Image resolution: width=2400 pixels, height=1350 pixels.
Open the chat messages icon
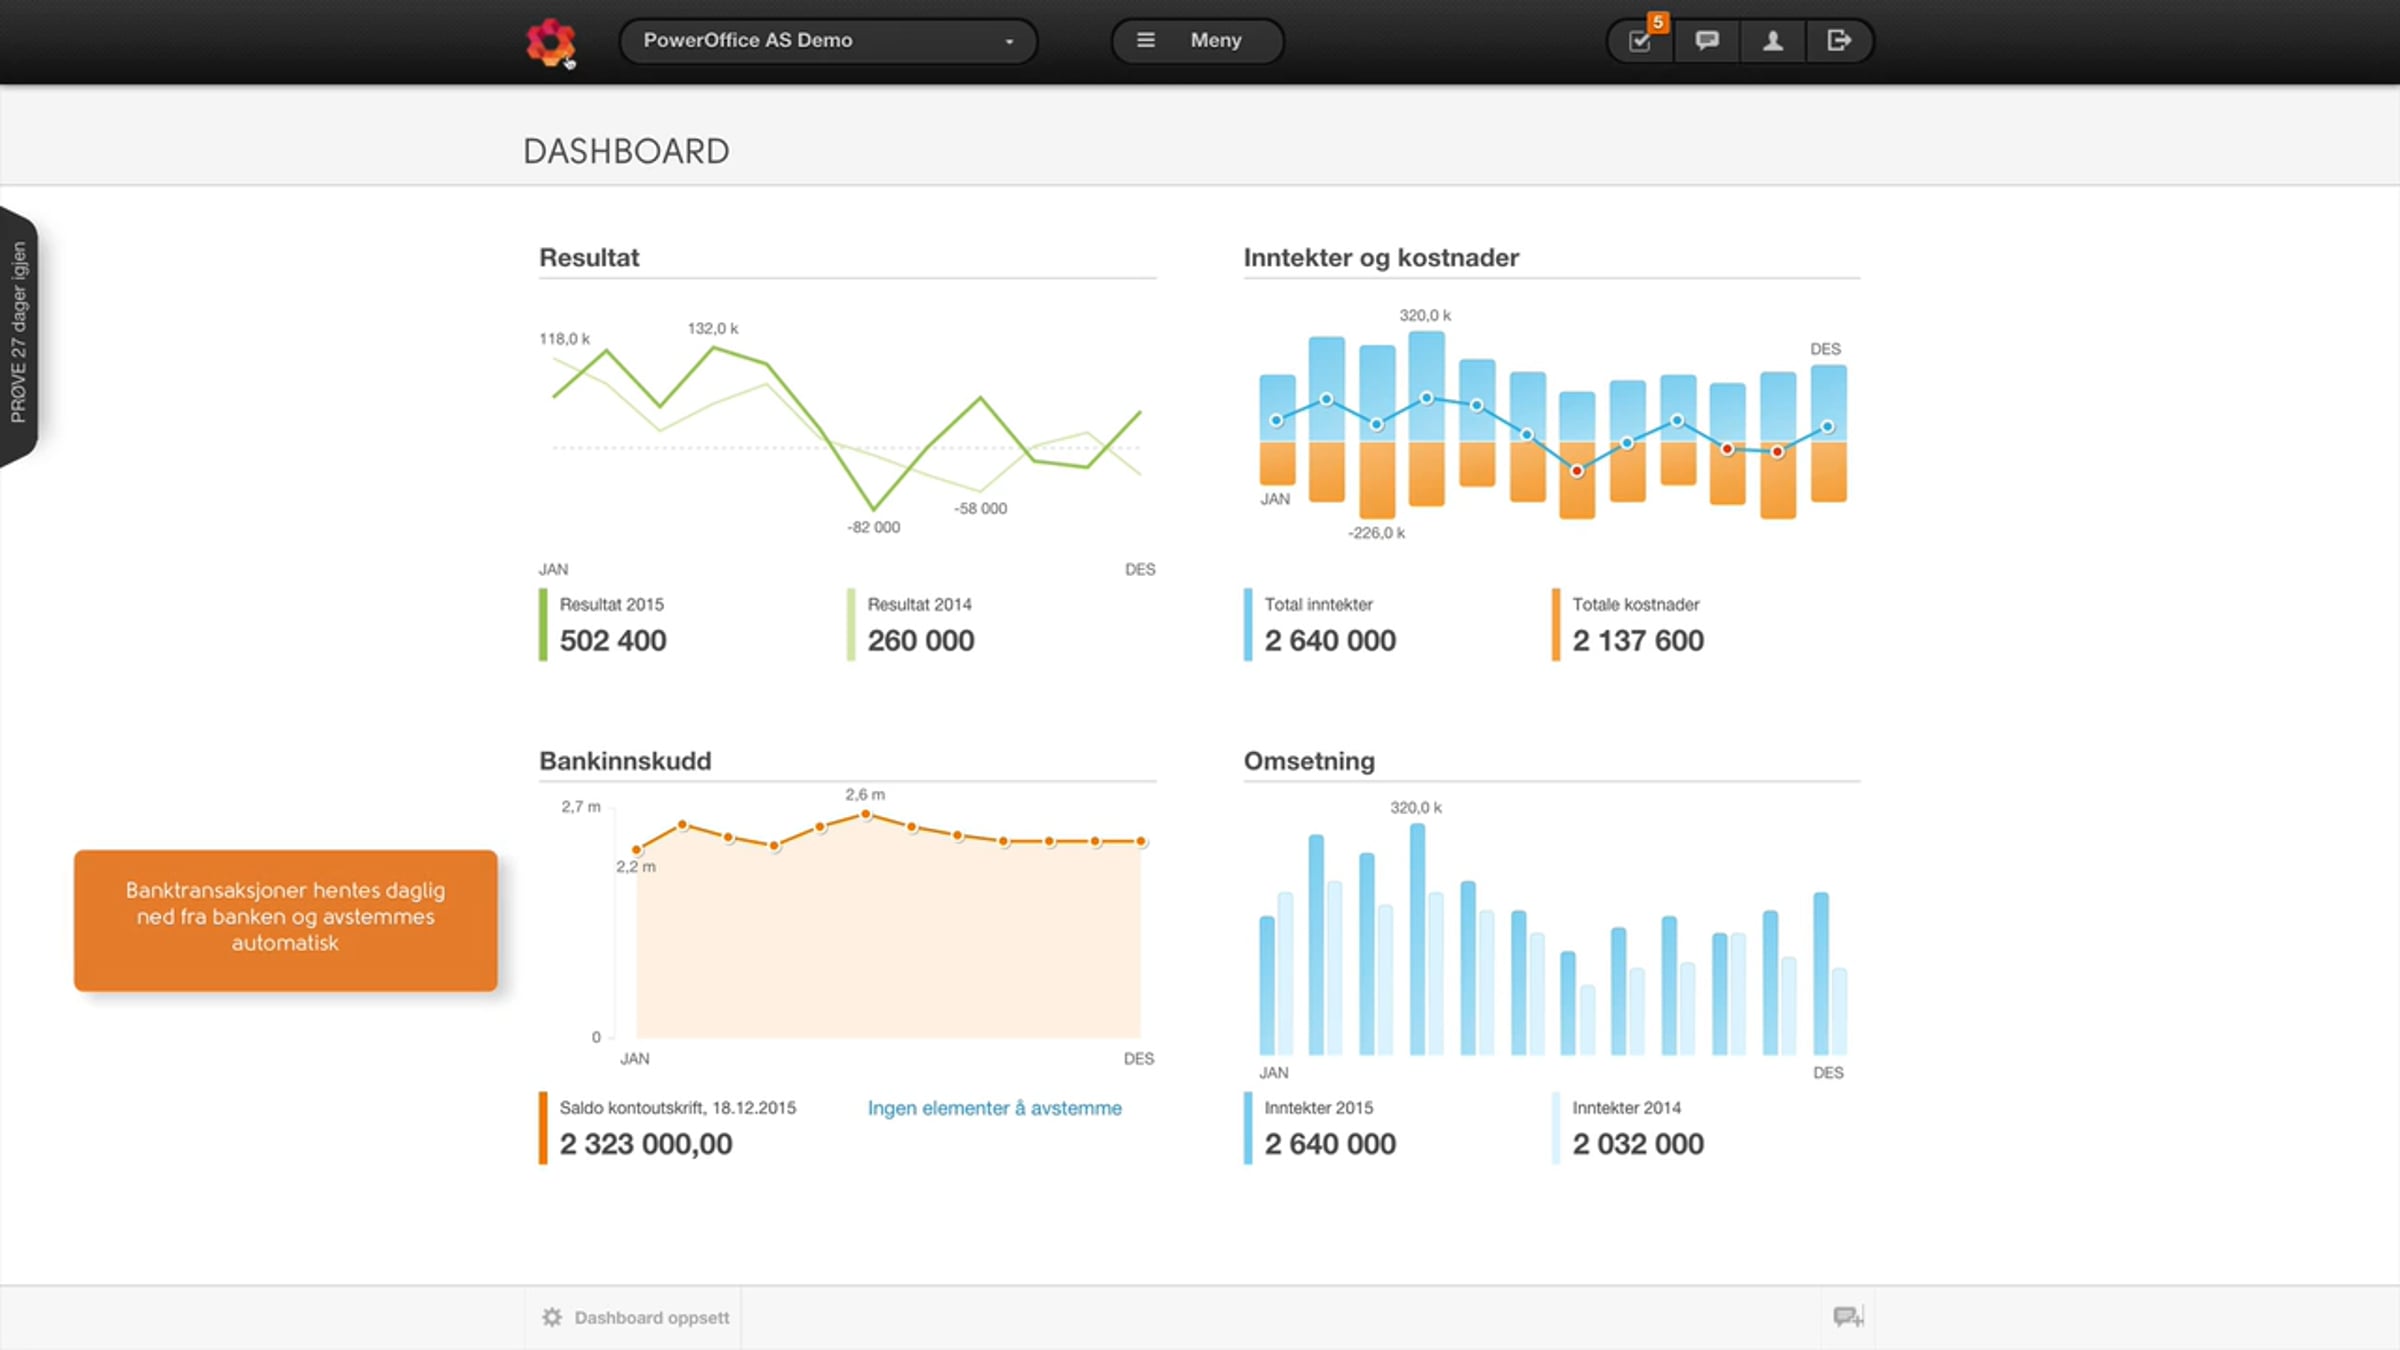1707,40
